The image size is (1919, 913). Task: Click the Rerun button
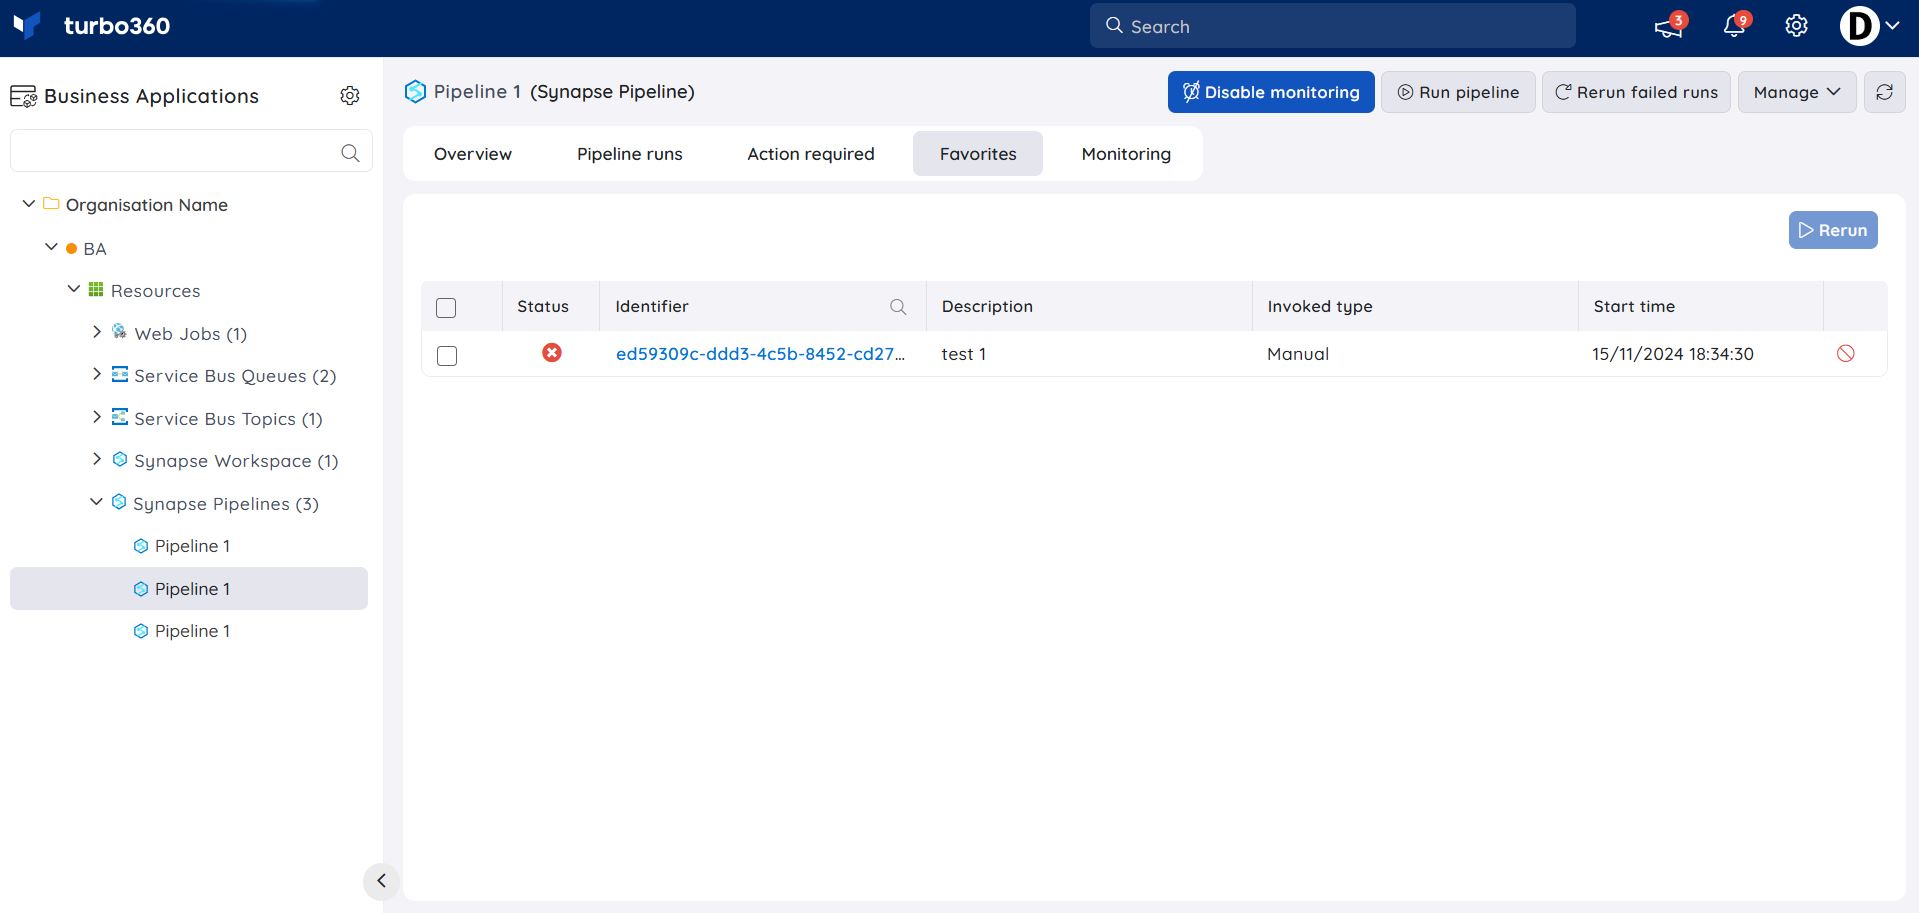click(x=1833, y=230)
